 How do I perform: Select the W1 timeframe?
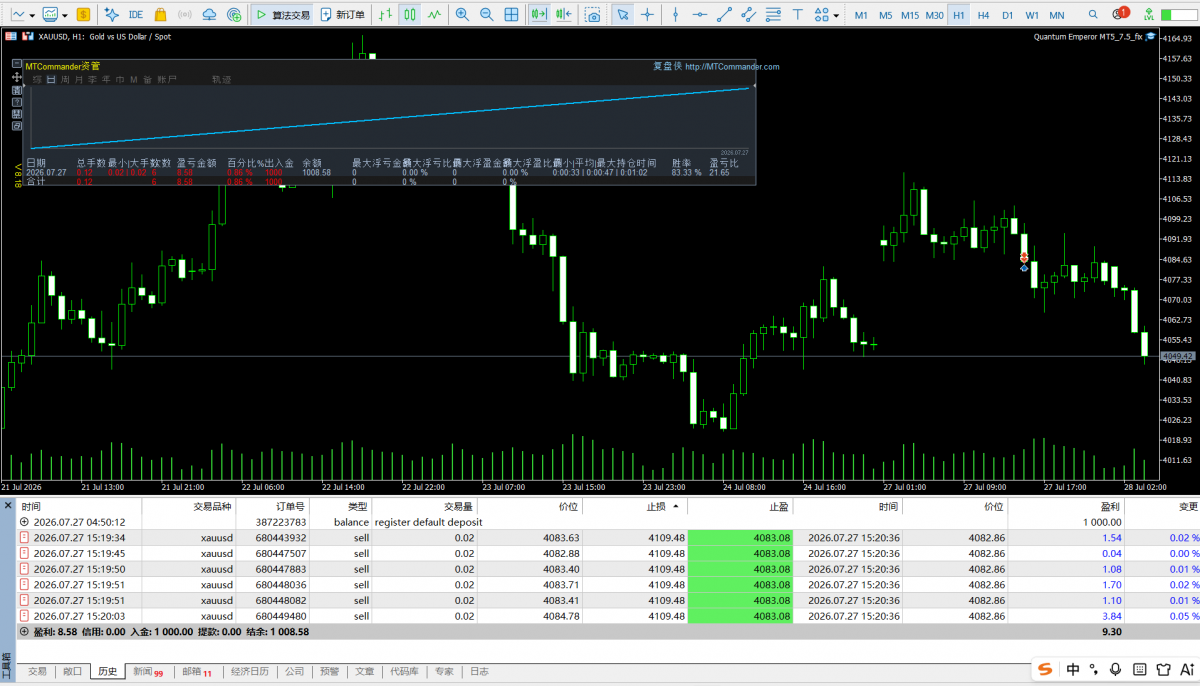[x=1032, y=15]
